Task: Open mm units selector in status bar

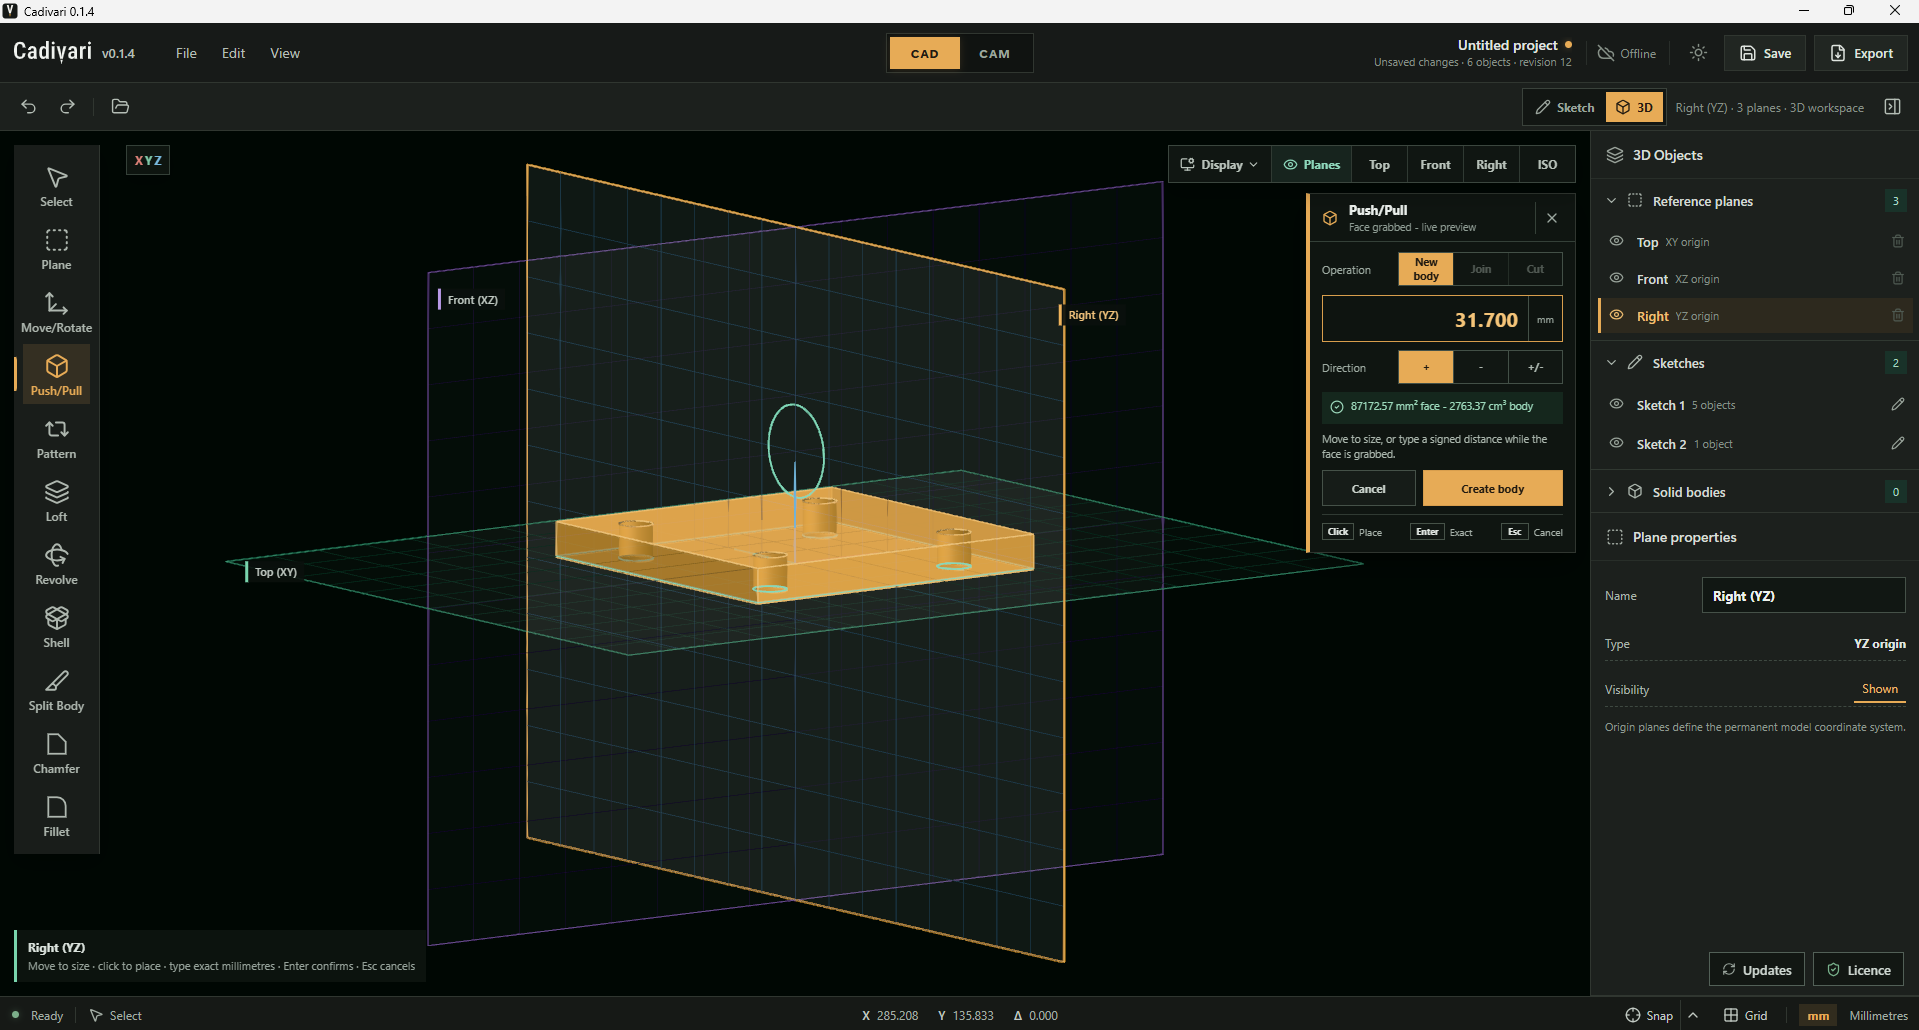Action: pos(1818,1015)
